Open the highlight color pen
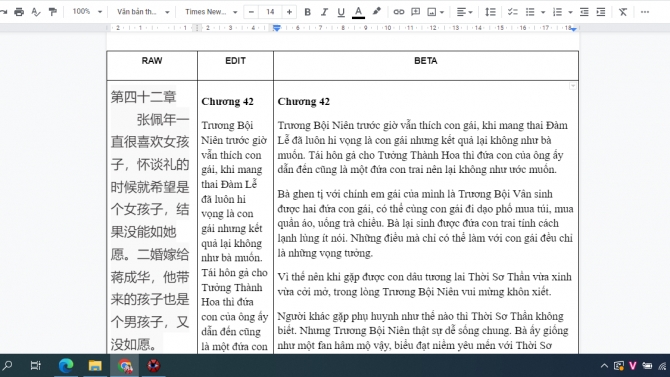Image resolution: width=670 pixels, height=377 pixels. 376,12
